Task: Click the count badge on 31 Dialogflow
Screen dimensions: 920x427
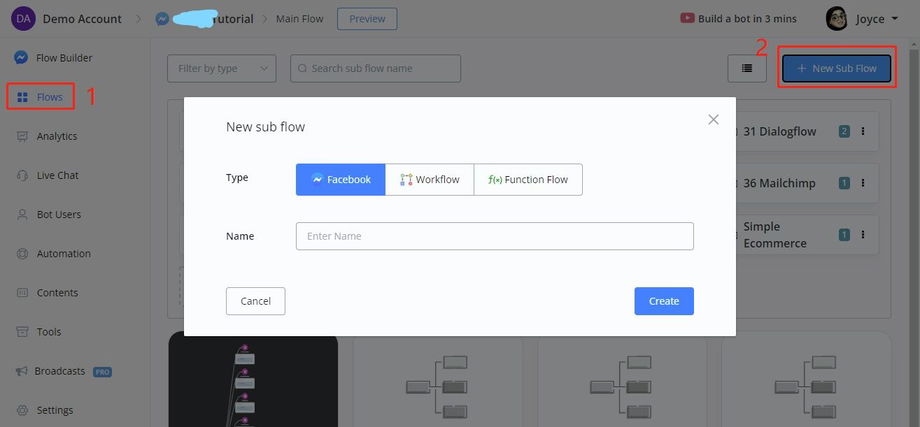Action: [x=844, y=131]
